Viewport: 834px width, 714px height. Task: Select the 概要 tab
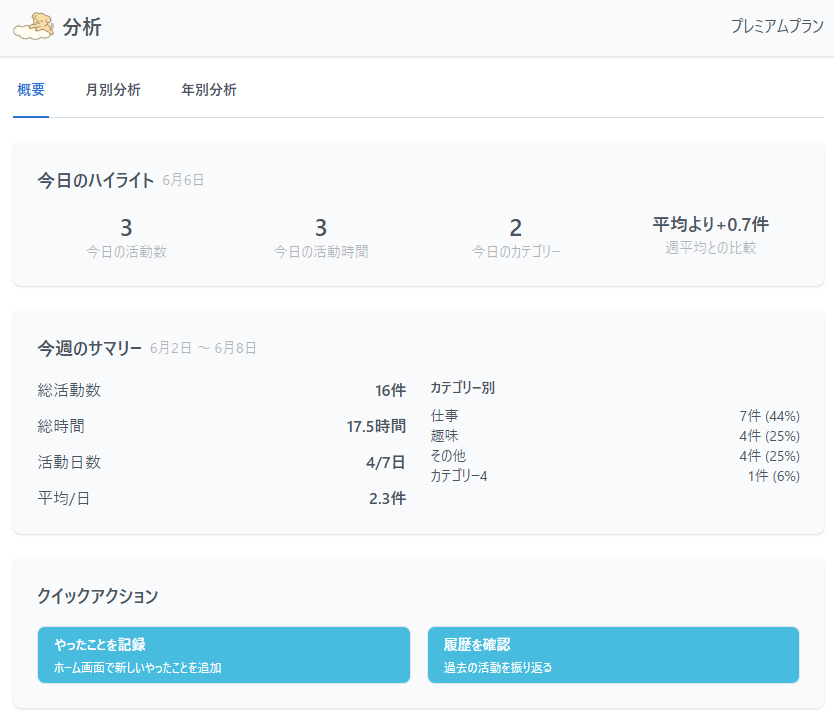click(31, 90)
